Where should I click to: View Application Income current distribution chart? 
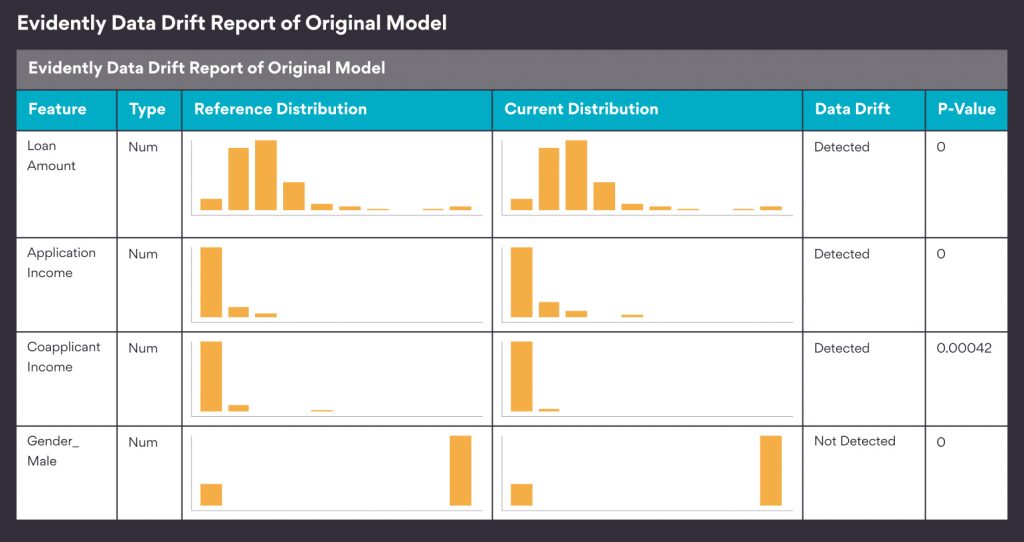tap(647, 284)
